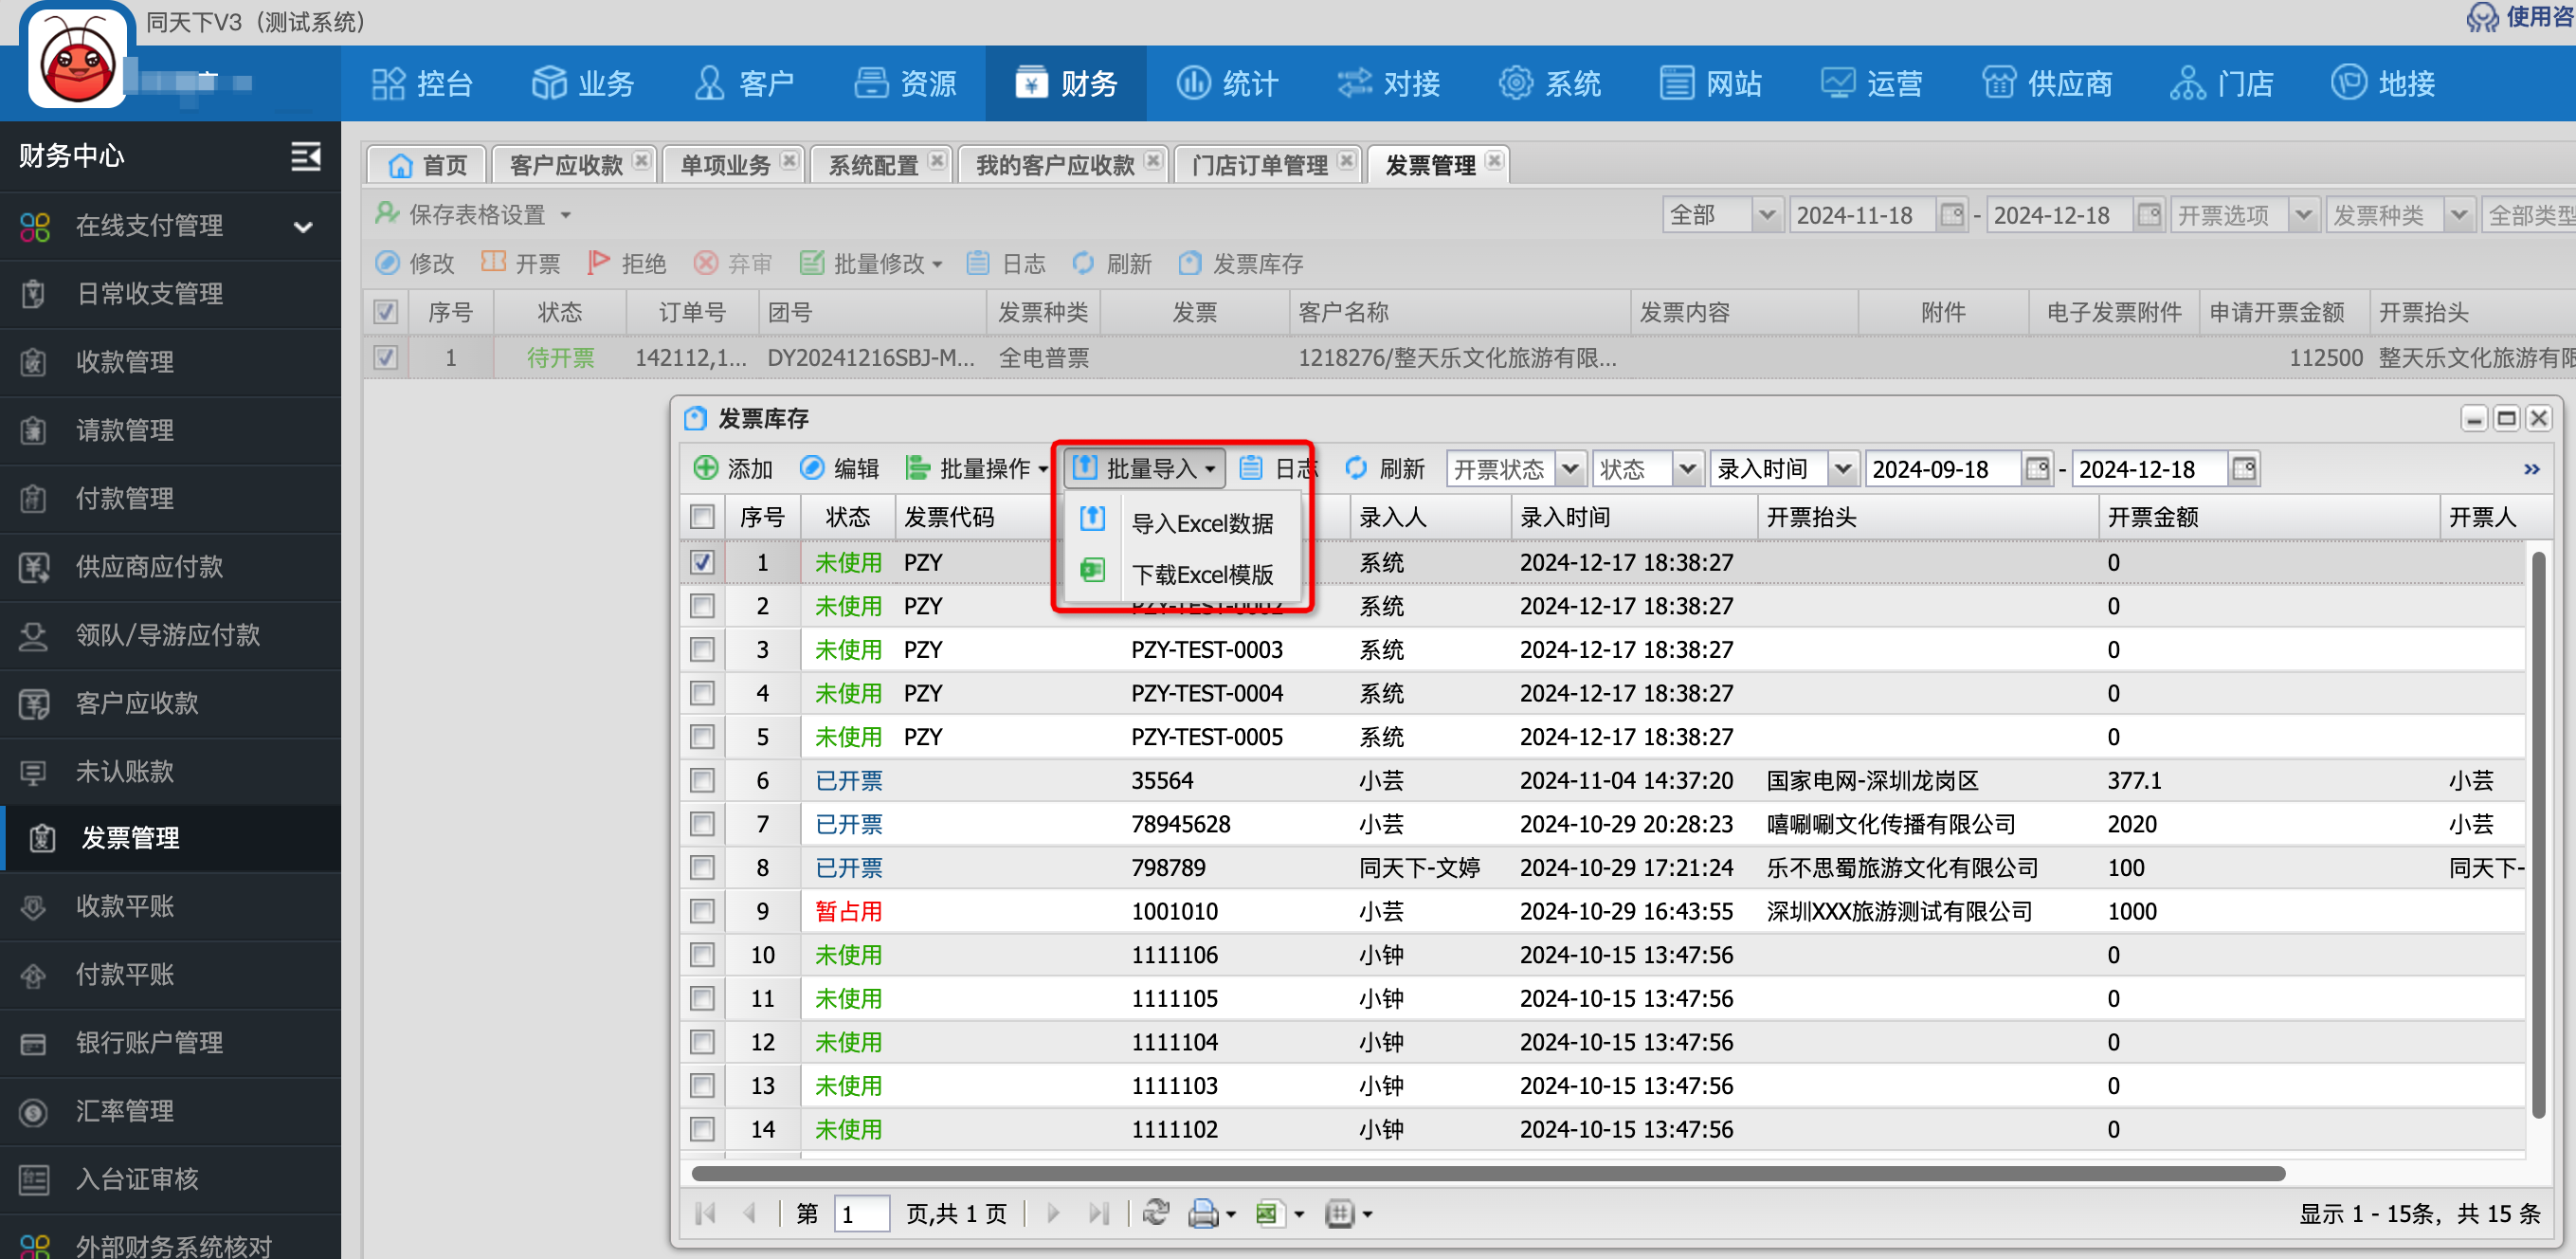Uncheck the checkbox for row 1 PZY
2576x1259 pixels.
coord(702,562)
